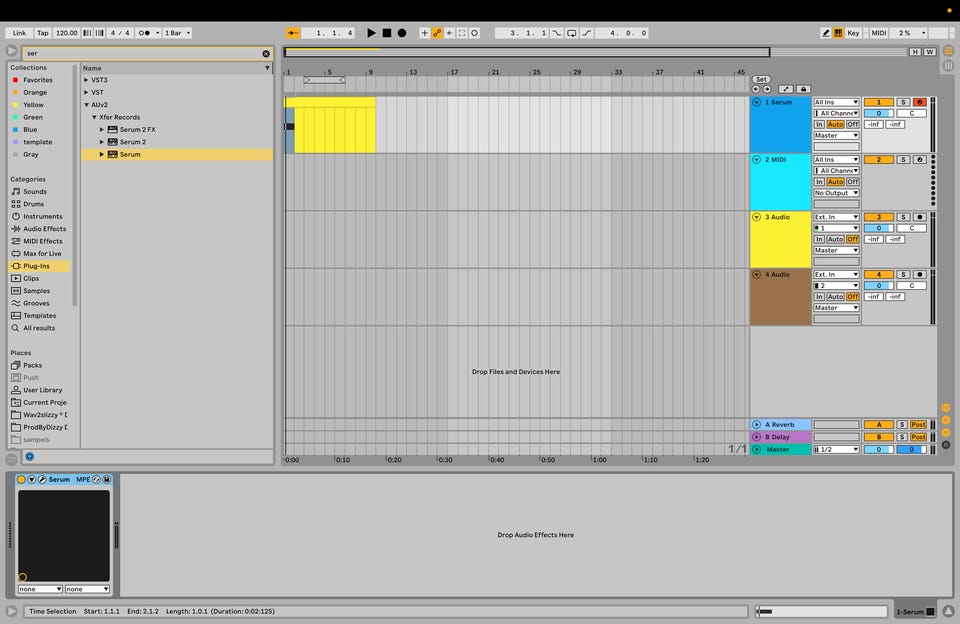
Task: Start playback with the Play button
Action: (371, 33)
